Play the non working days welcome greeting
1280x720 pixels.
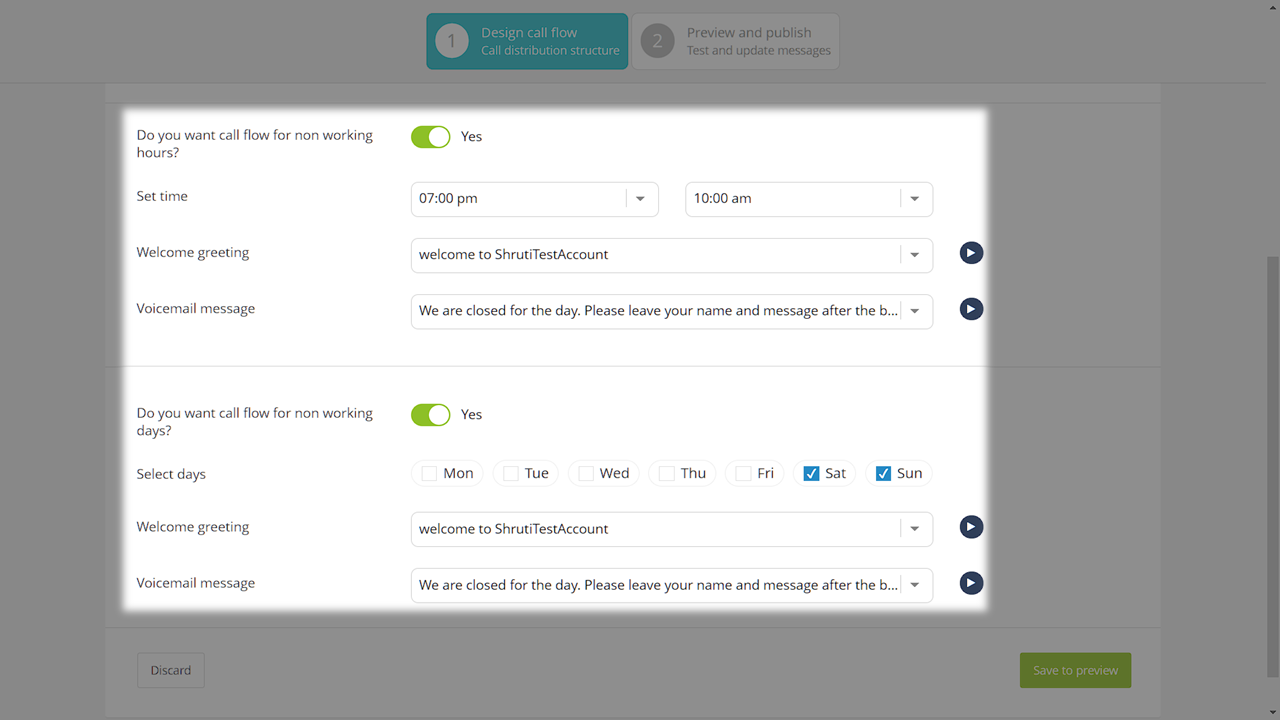coord(970,527)
